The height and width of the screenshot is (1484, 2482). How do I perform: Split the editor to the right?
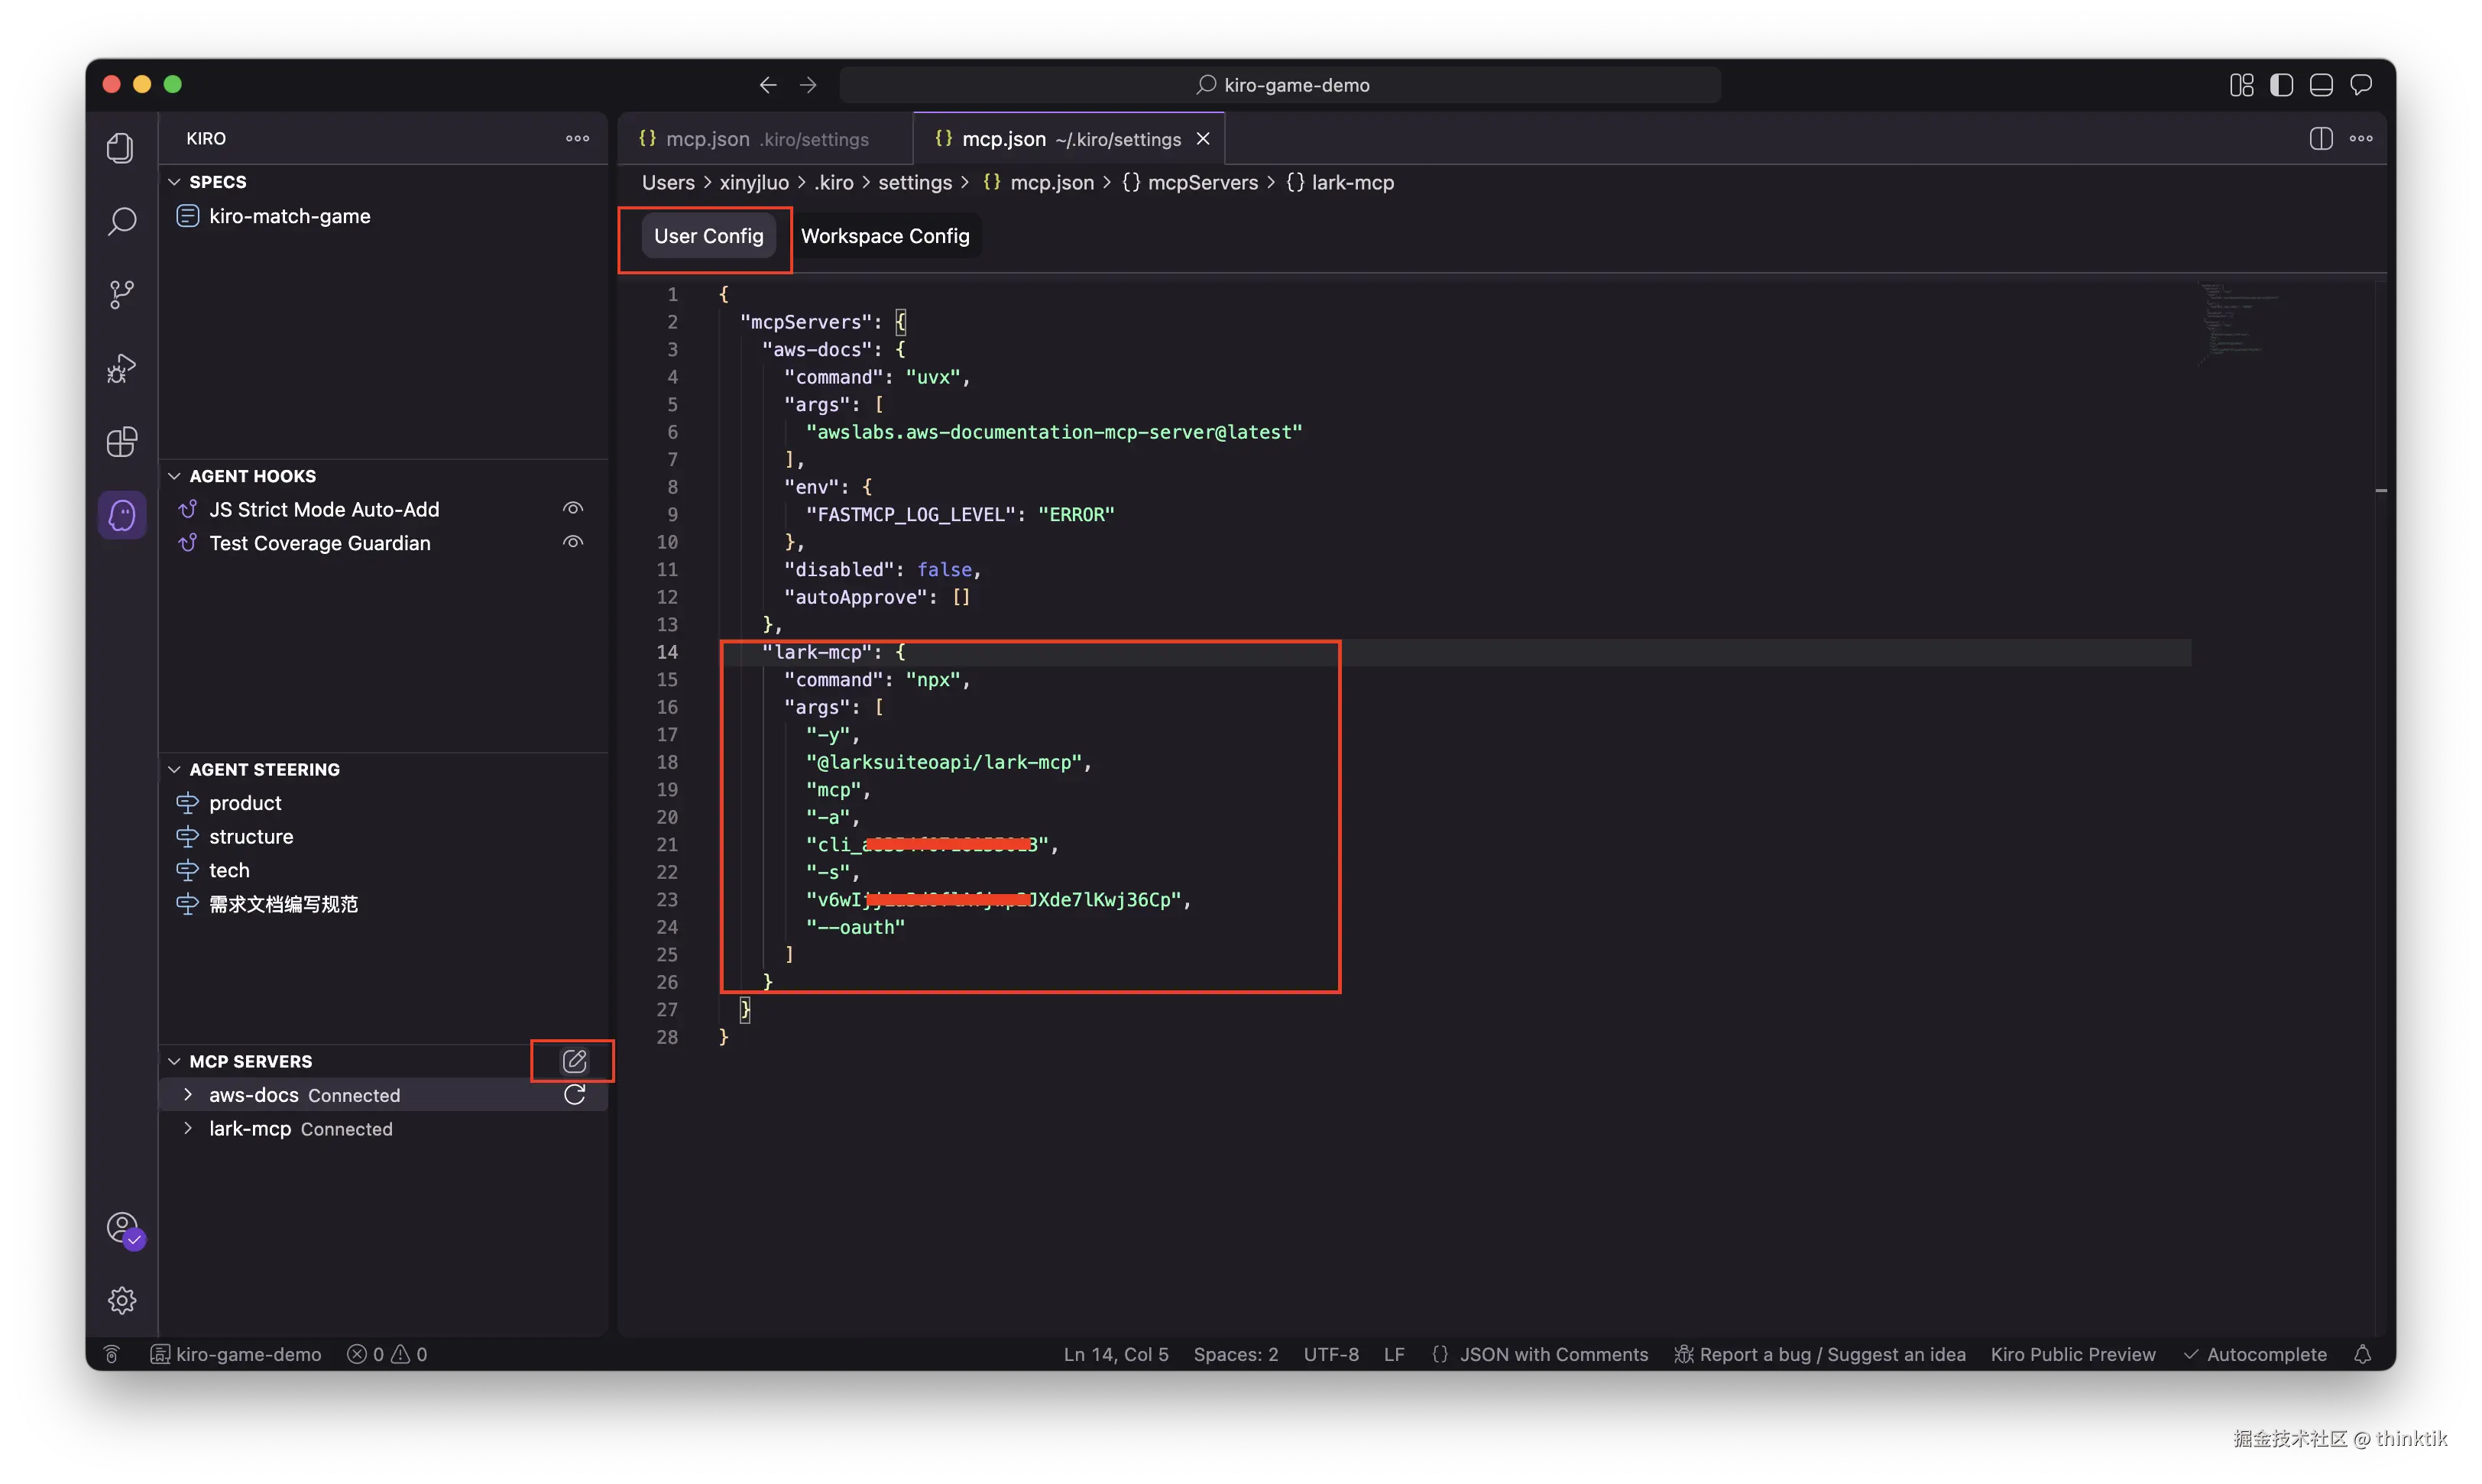(x=2321, y=139)
